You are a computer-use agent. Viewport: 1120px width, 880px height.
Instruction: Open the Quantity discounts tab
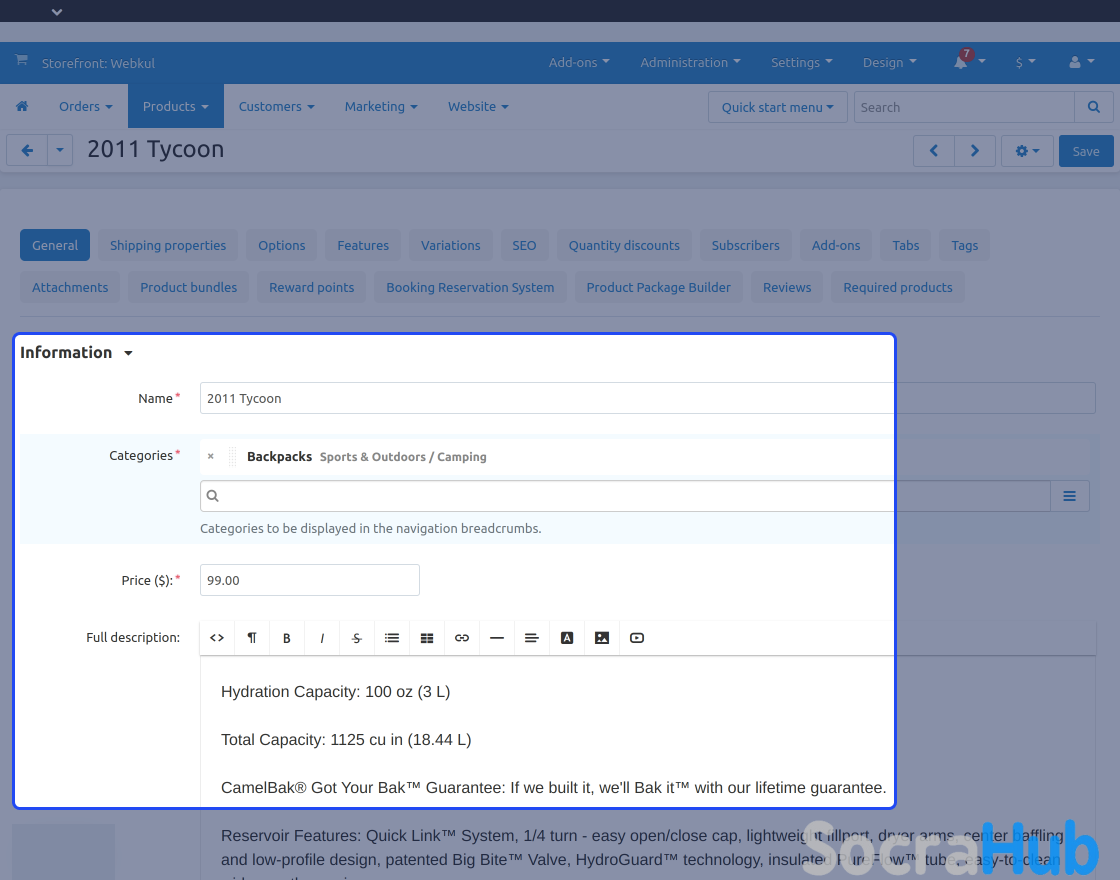(624, 246)
